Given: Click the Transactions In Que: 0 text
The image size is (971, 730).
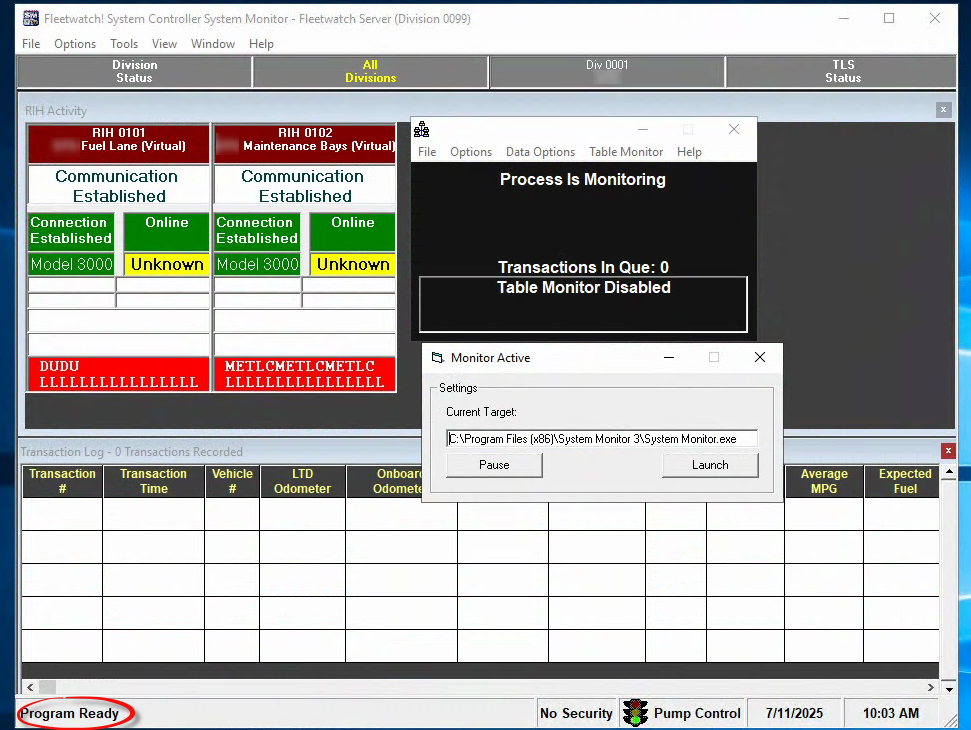Looking at the screenshot, I should pyautogui.click(x=583, y=267).
